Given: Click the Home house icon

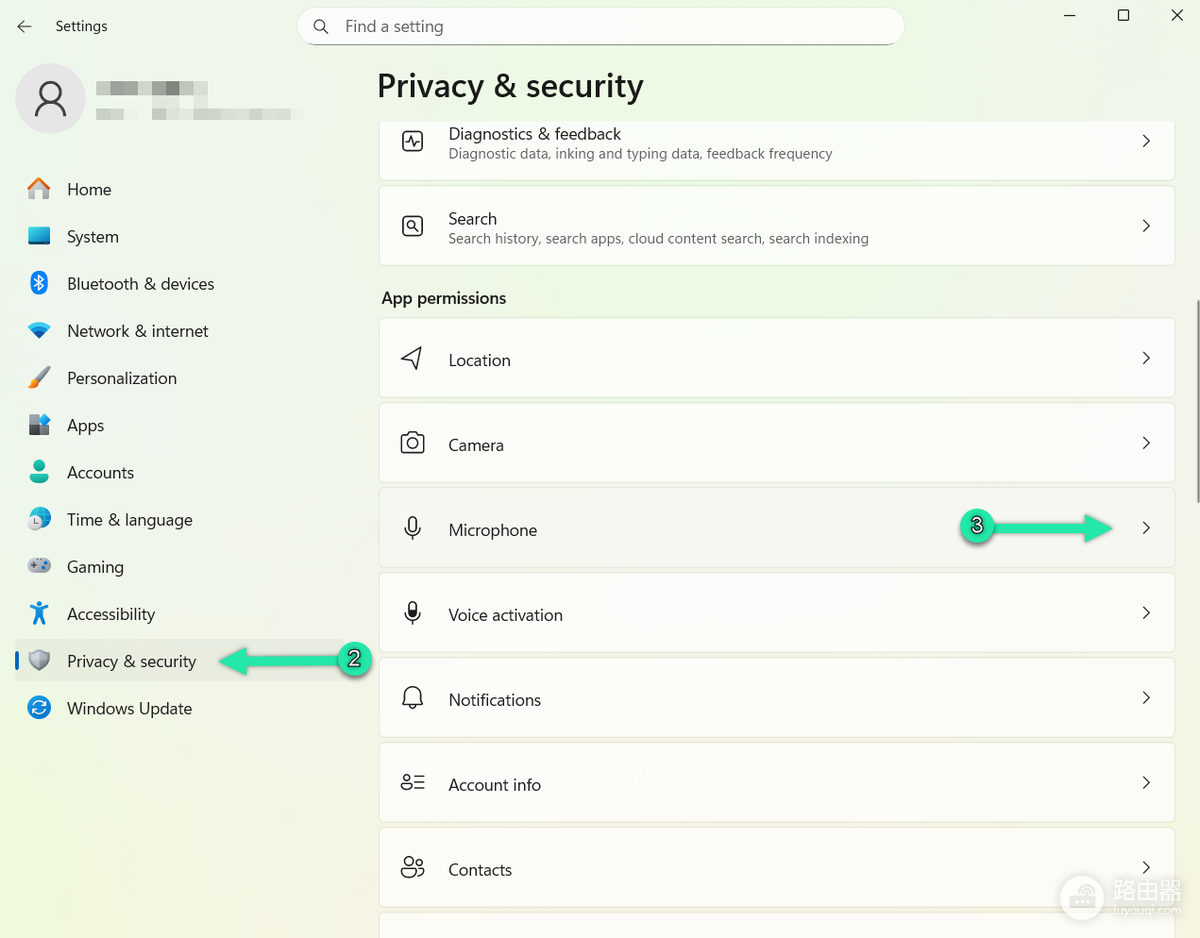Looking at the screenshot, I should pyautogui.click(x=39, y=189).
